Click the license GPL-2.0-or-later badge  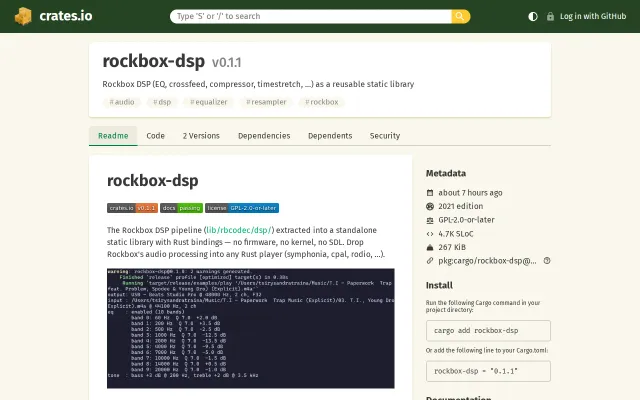(x=242, y=208)
